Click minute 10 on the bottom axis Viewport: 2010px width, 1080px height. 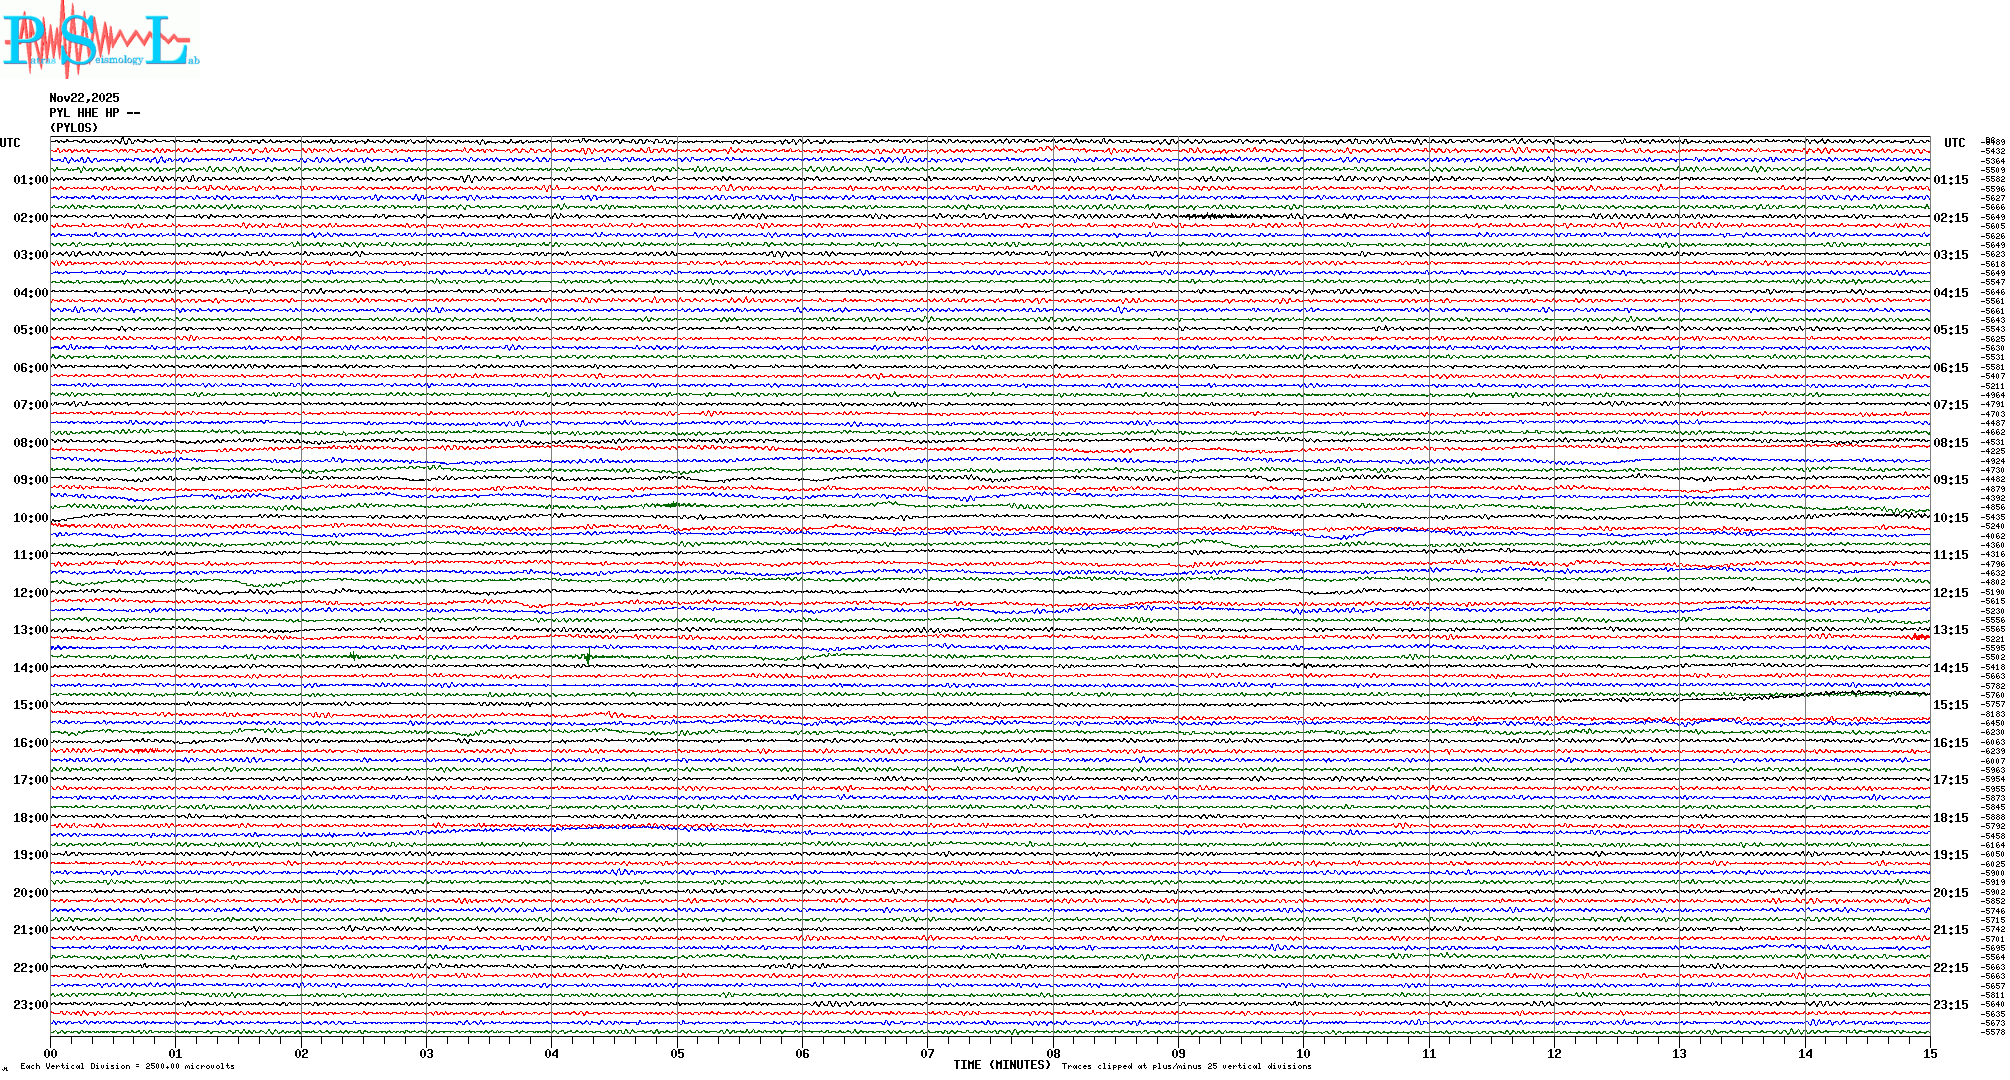(1304, 1054)
